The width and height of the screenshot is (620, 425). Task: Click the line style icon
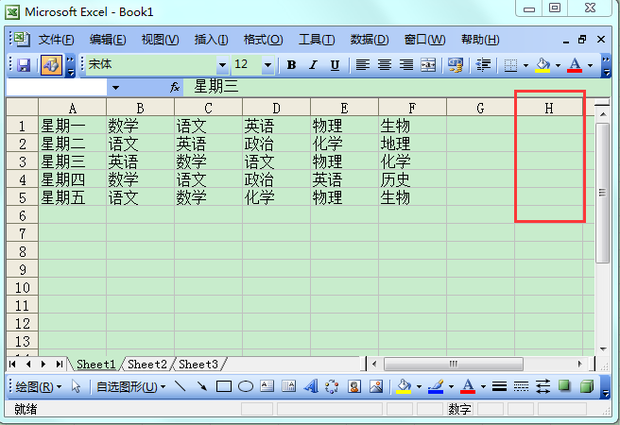tap(499, 386)
